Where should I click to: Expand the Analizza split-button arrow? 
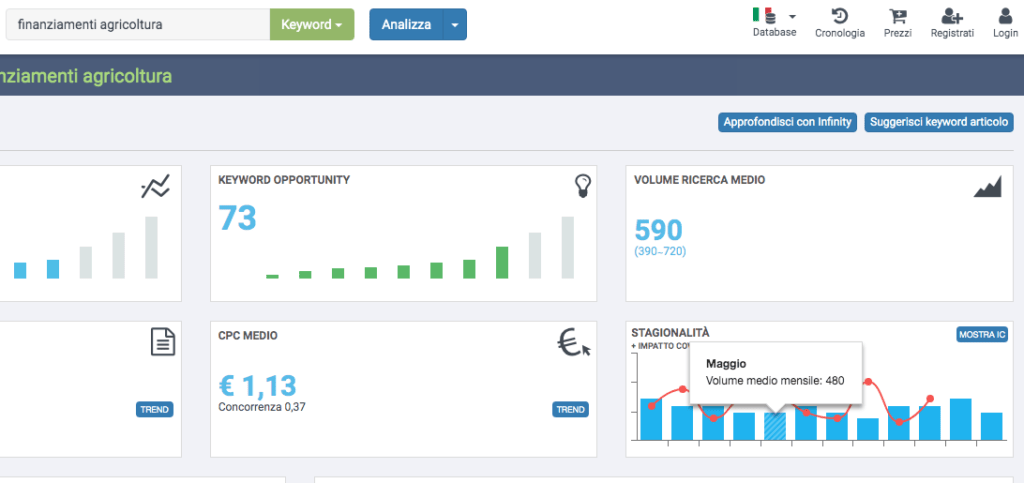455,25
